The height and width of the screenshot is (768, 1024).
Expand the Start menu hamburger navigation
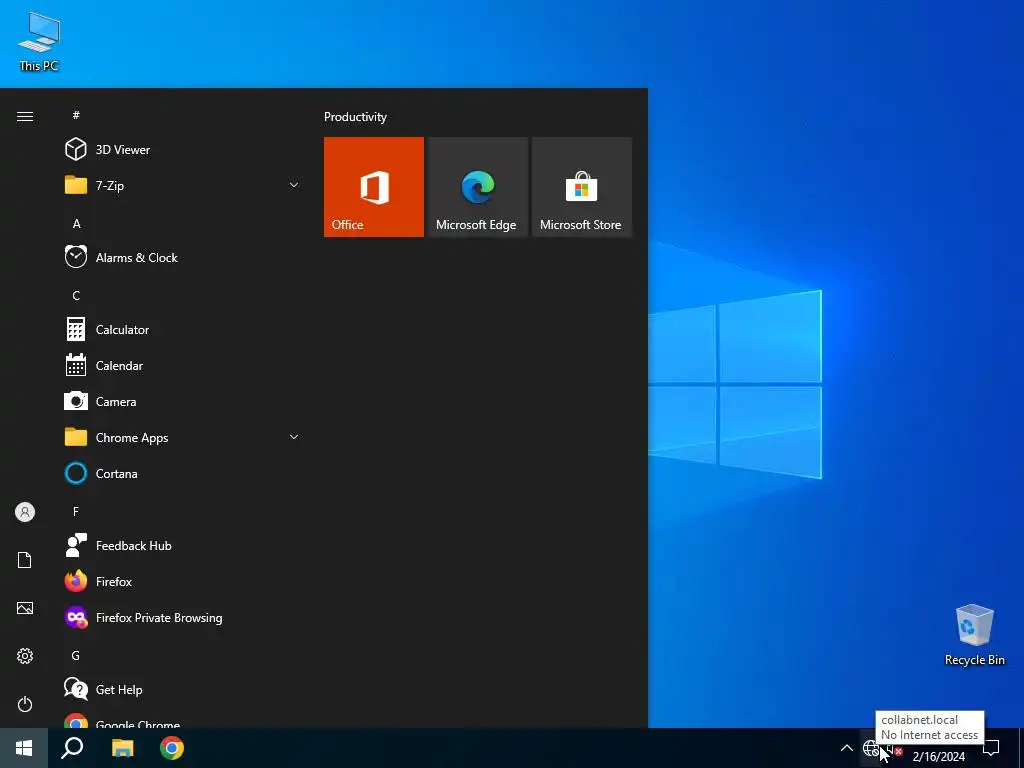point(25,116)
